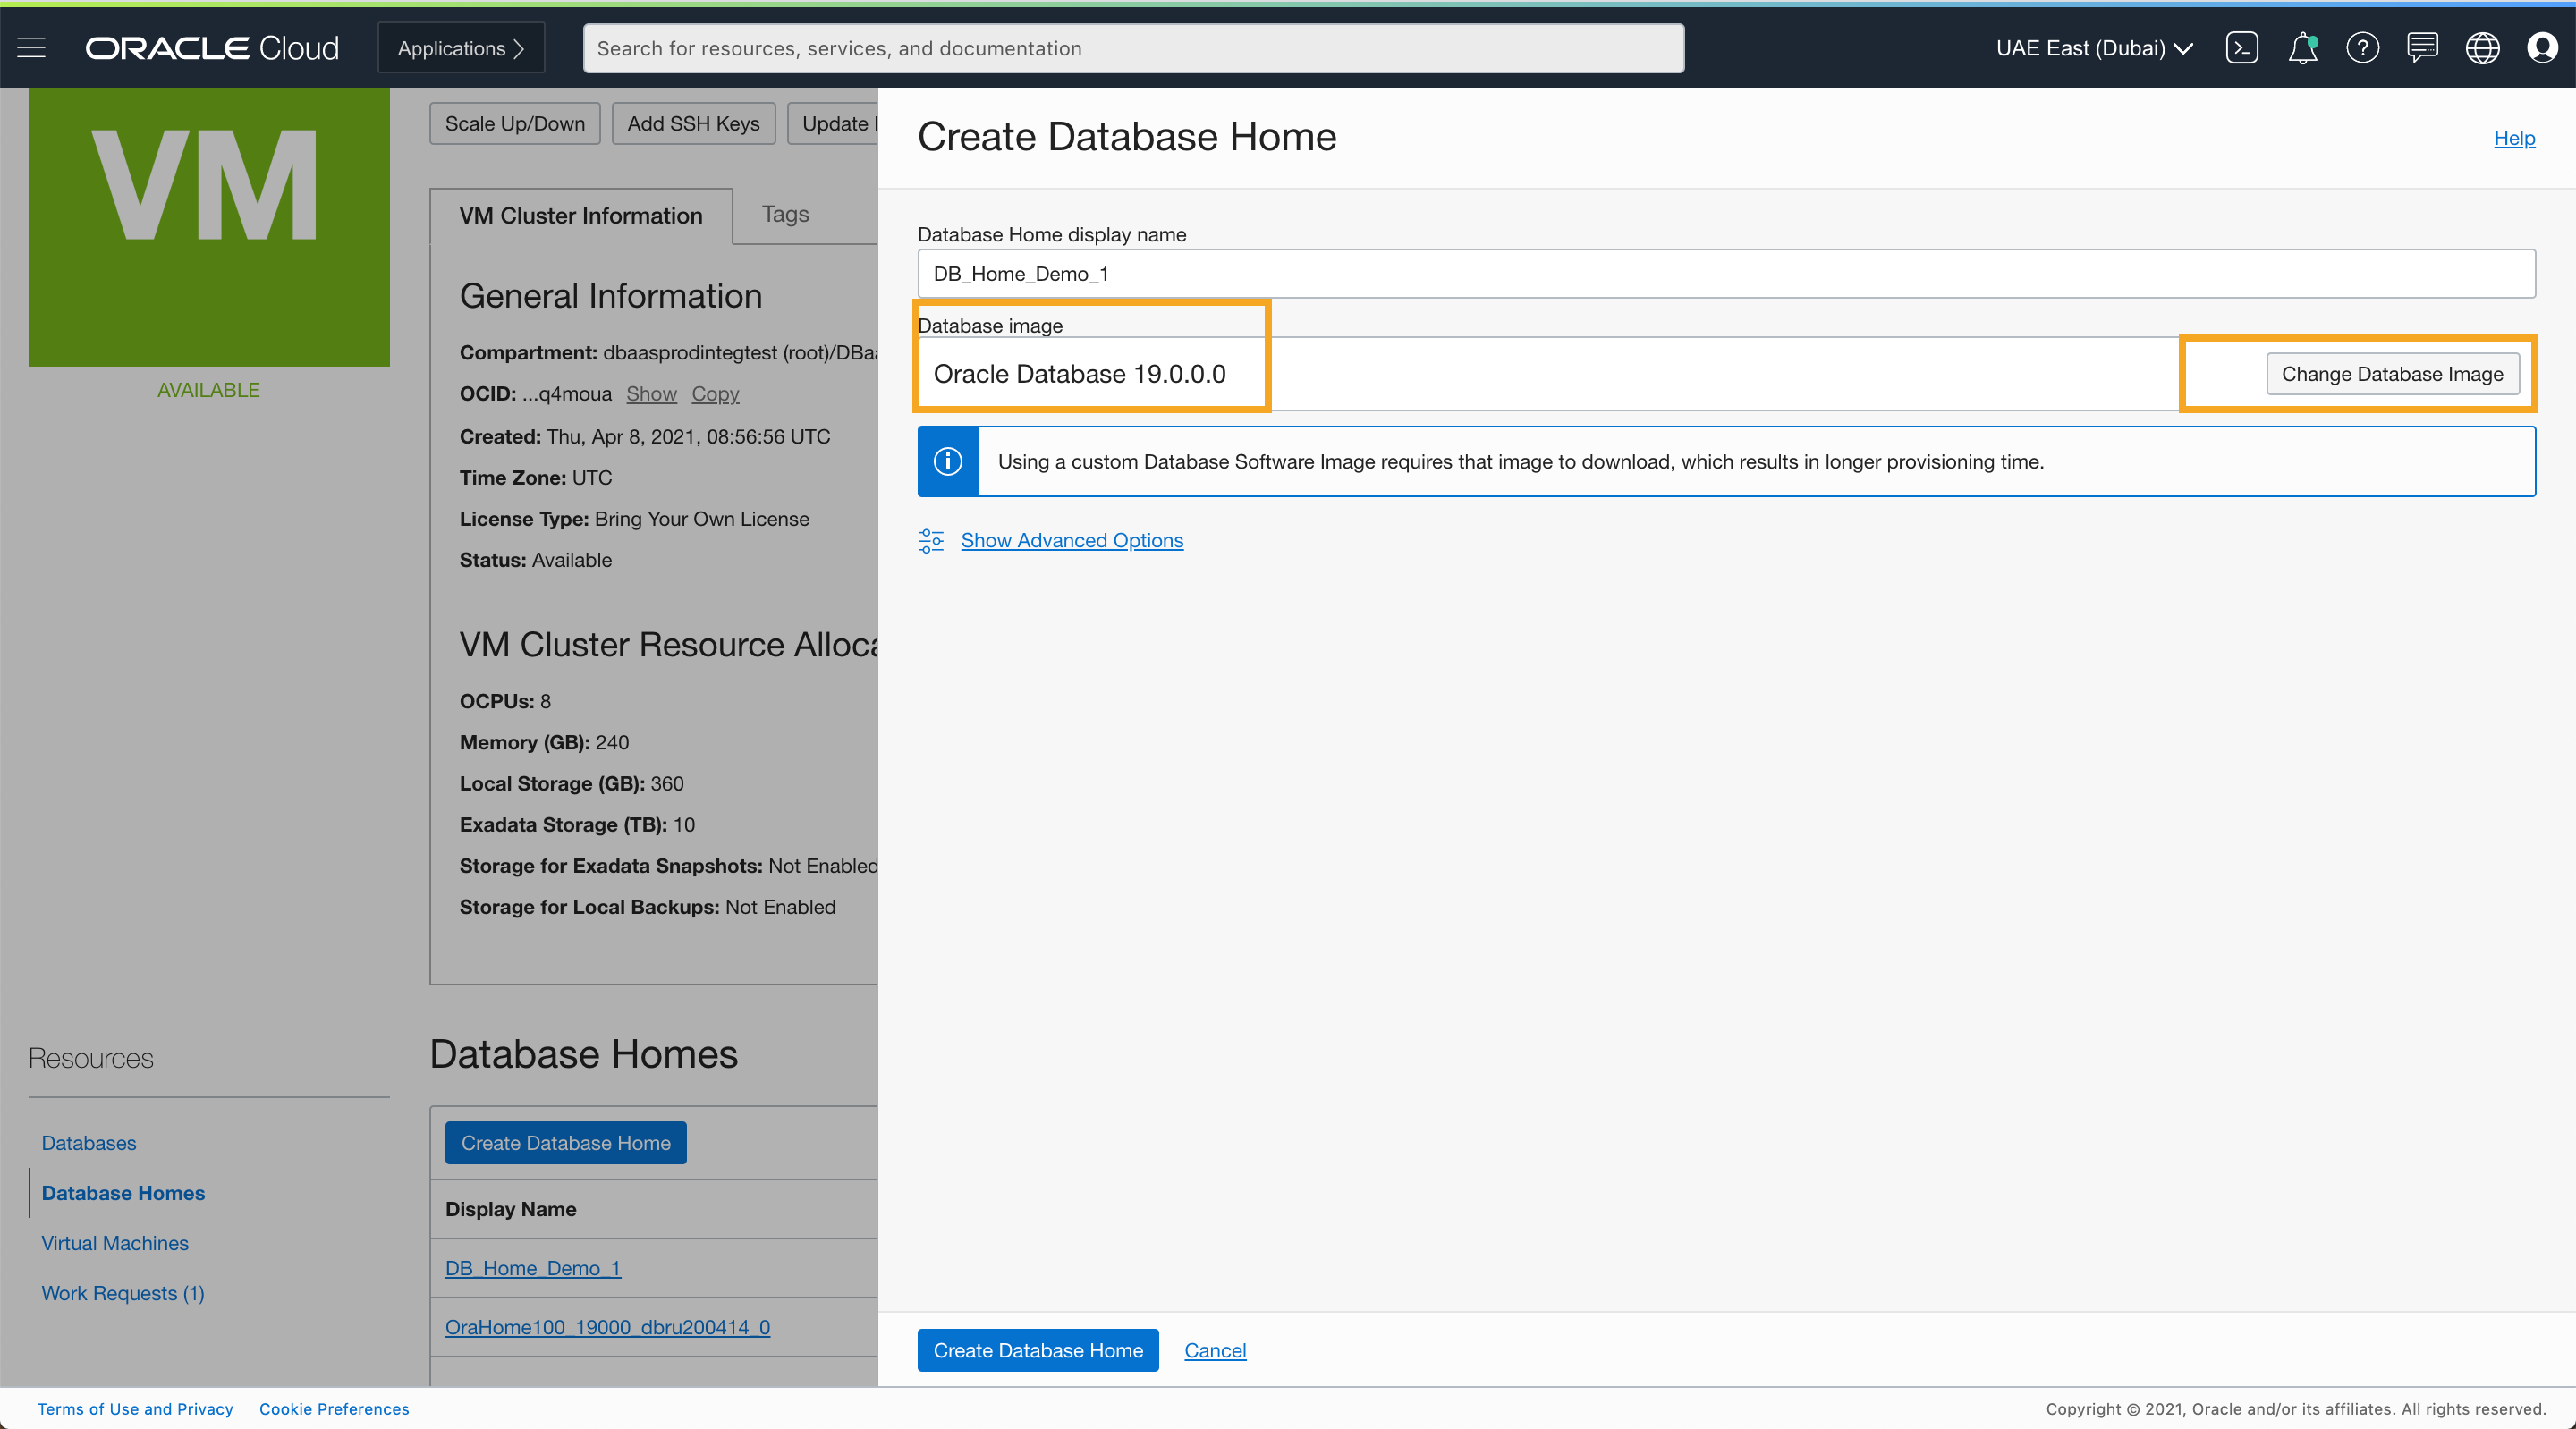The image size is (2576, 1429).
Task: Expand the Applications menu chevron
Action: (518, 49)
